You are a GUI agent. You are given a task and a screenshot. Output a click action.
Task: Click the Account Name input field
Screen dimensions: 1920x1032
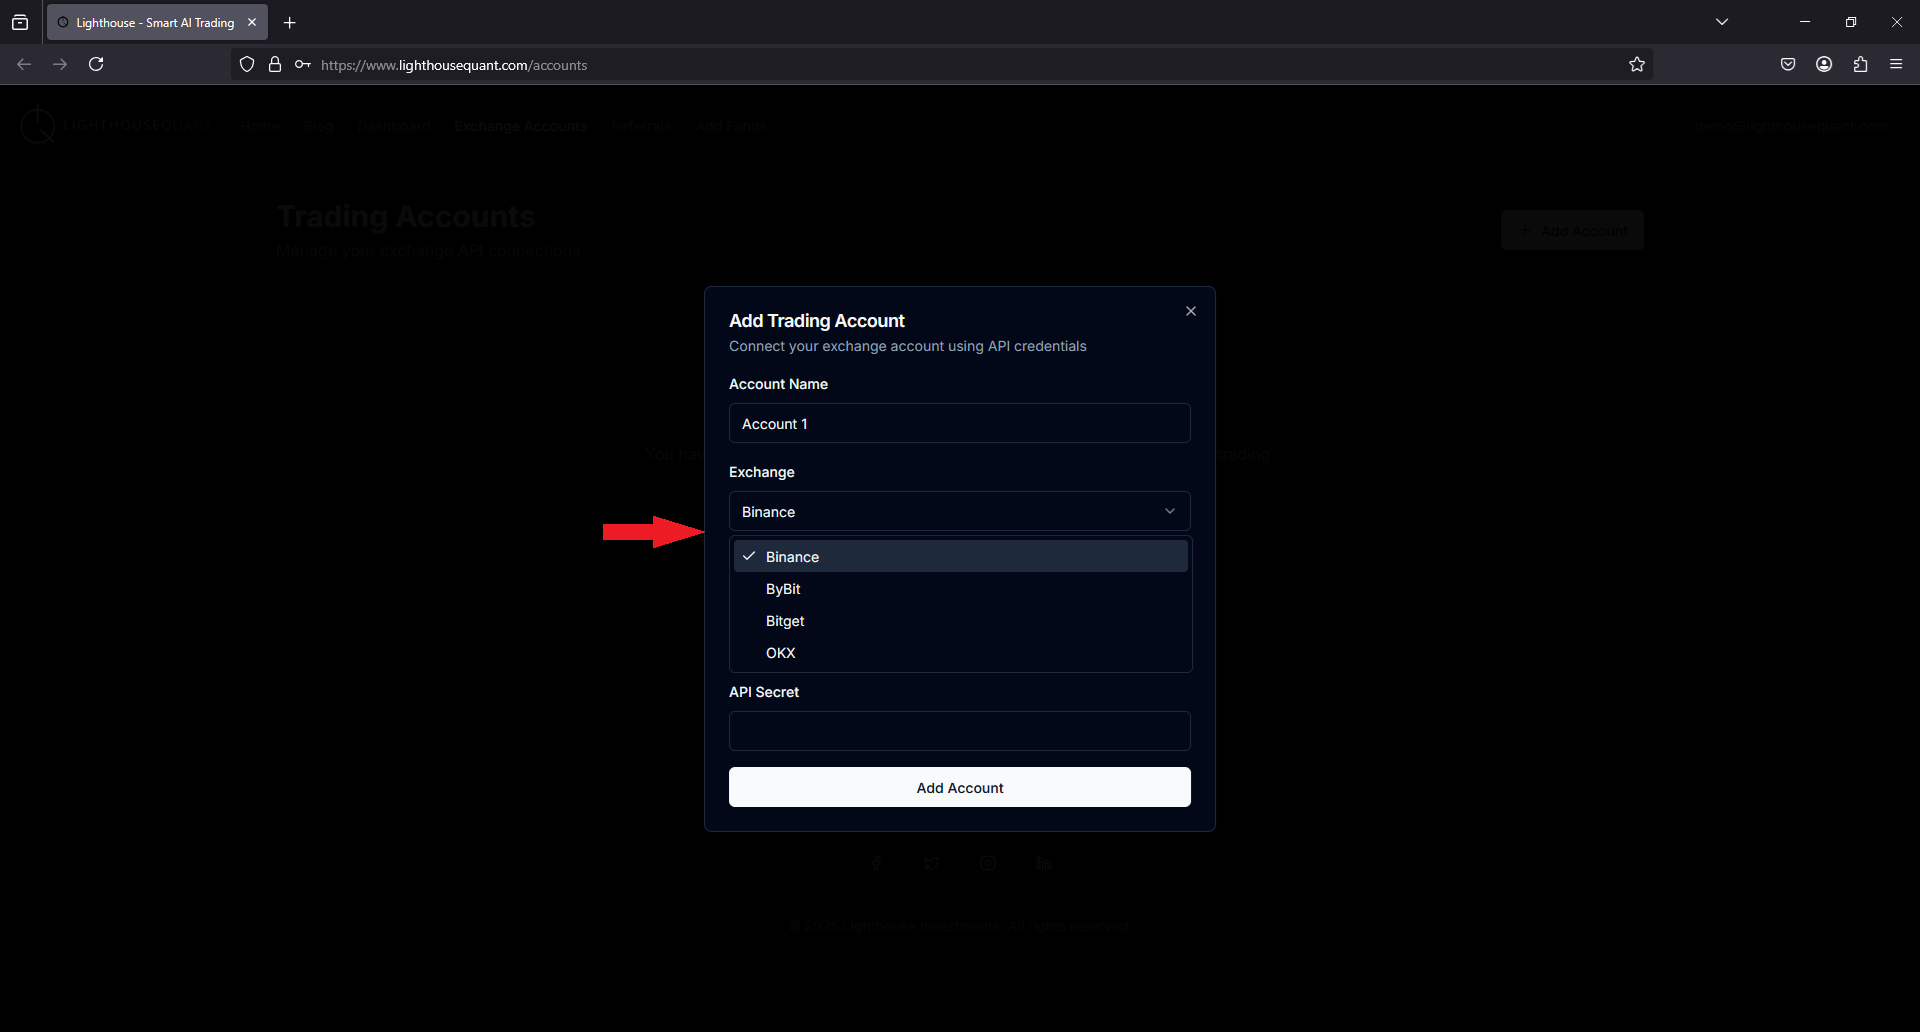(x=959, y=423)
